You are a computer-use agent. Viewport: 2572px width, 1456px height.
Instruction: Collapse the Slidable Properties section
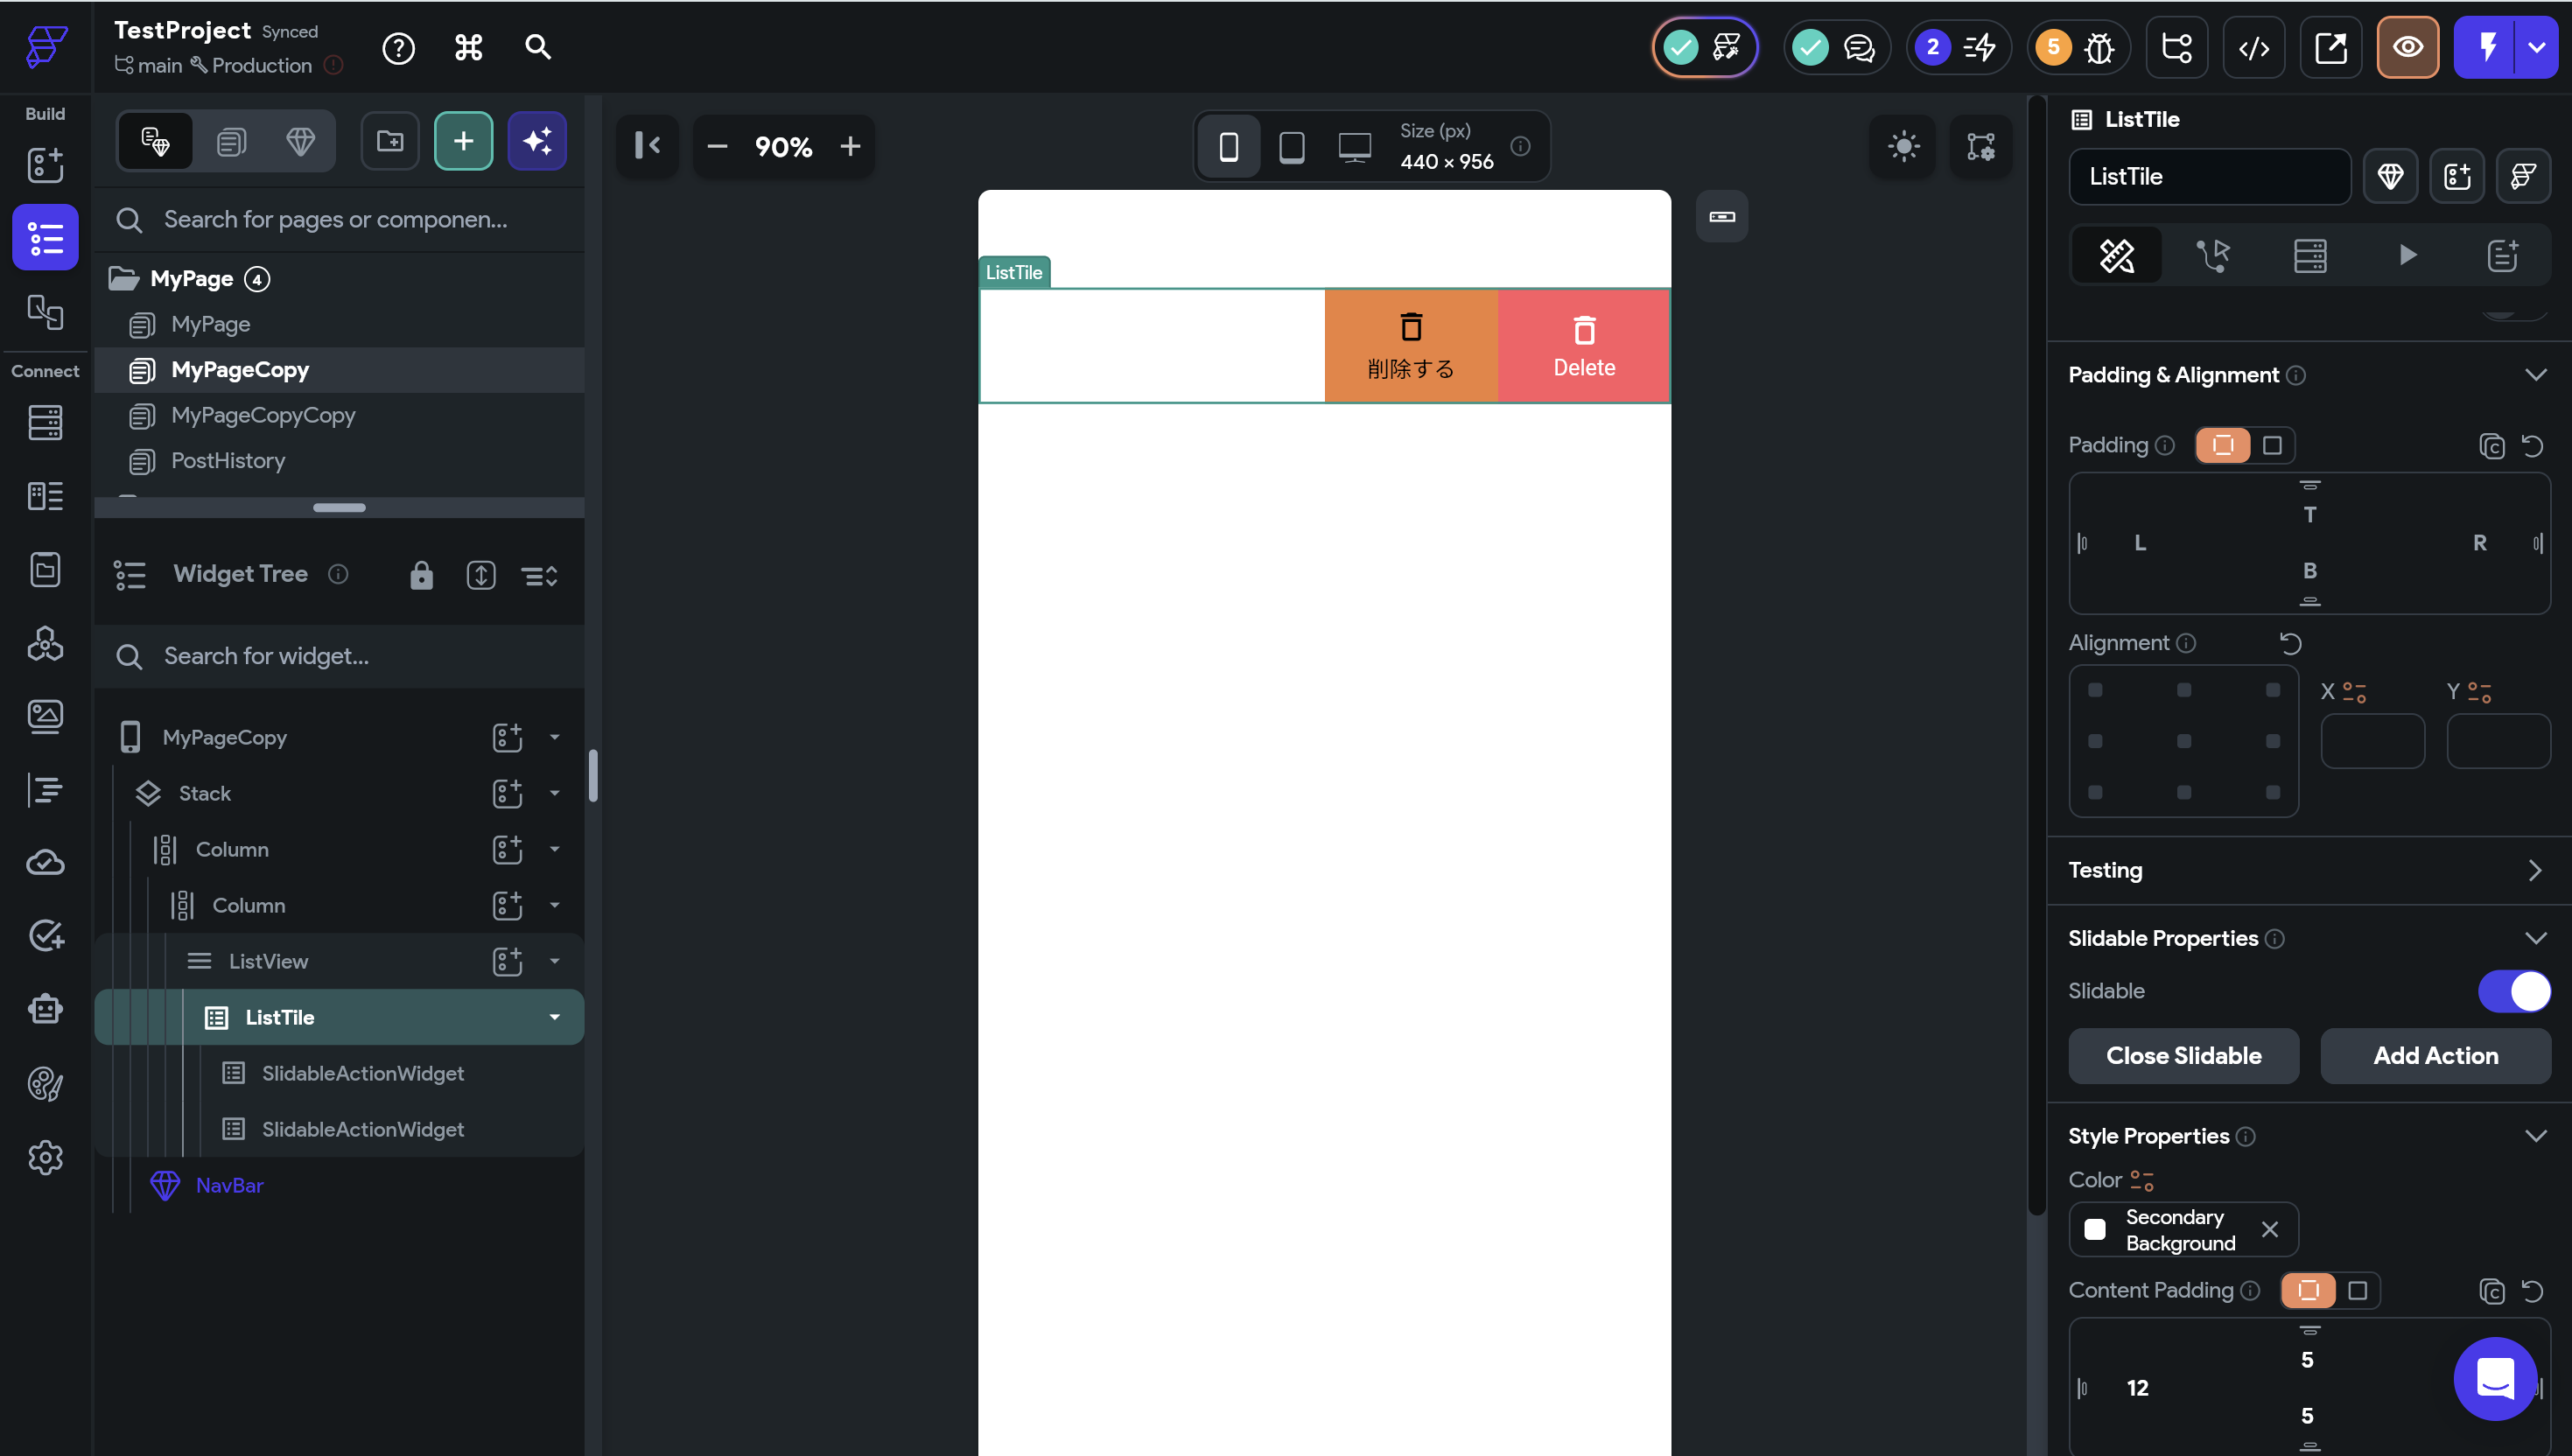point(2535,938)
